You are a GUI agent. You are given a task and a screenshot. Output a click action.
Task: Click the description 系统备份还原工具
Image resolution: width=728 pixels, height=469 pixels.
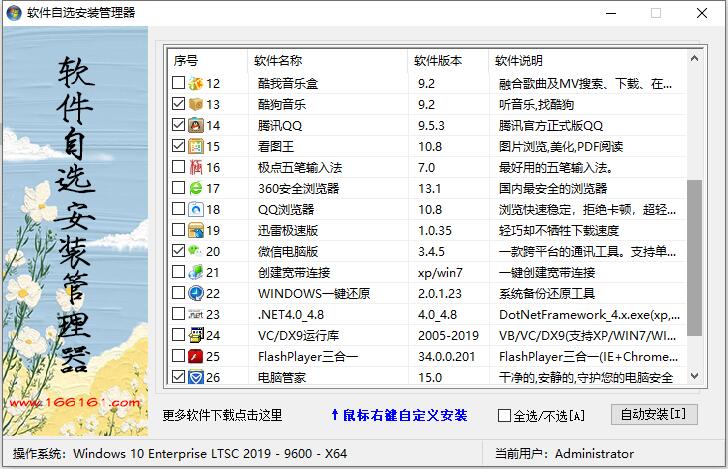click(547, 293)
